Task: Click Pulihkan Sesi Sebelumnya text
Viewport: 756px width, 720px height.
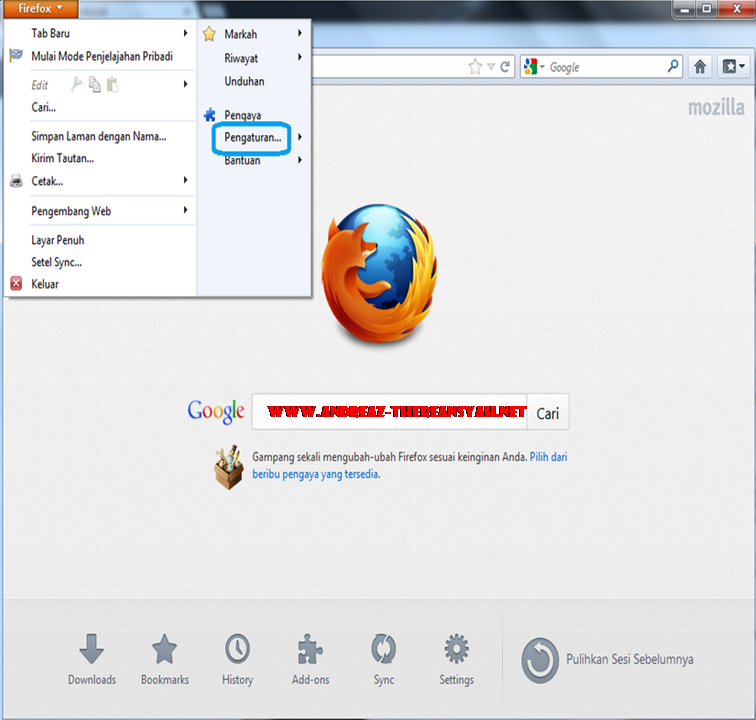Action: pyautogui.click(x=630, y=659)
